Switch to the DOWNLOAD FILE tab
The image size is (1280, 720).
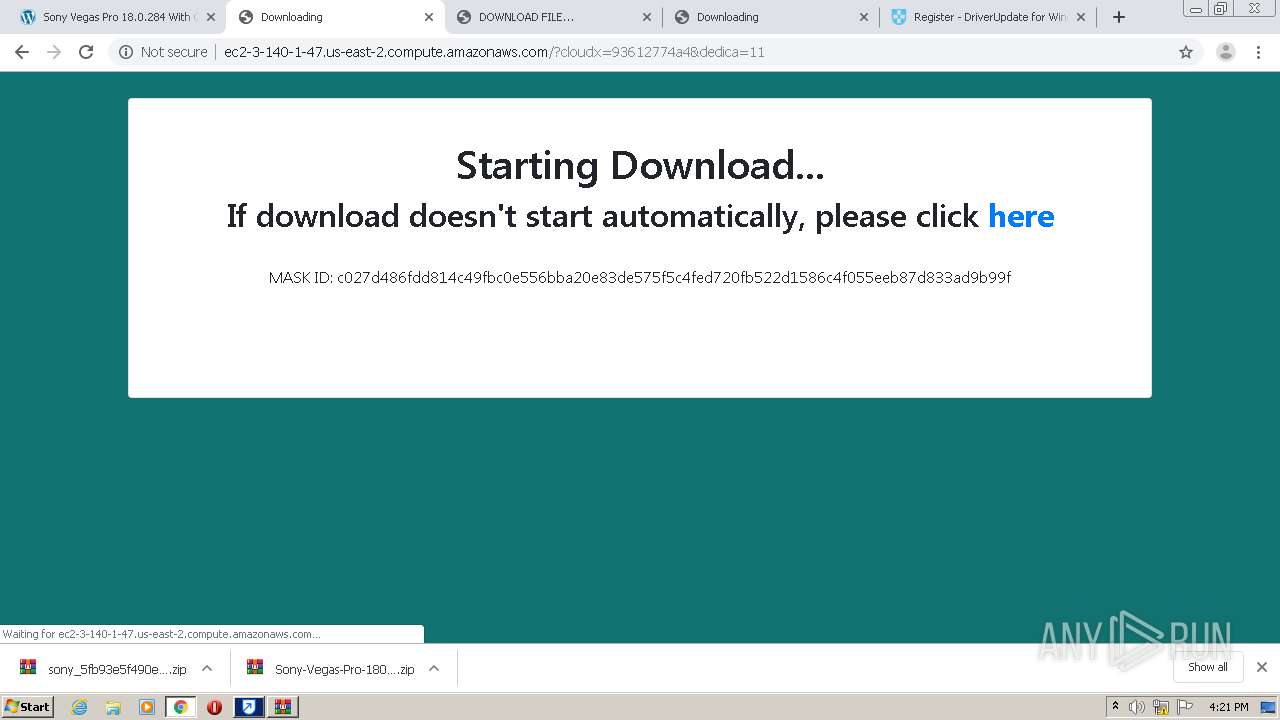tap(553, 17)
